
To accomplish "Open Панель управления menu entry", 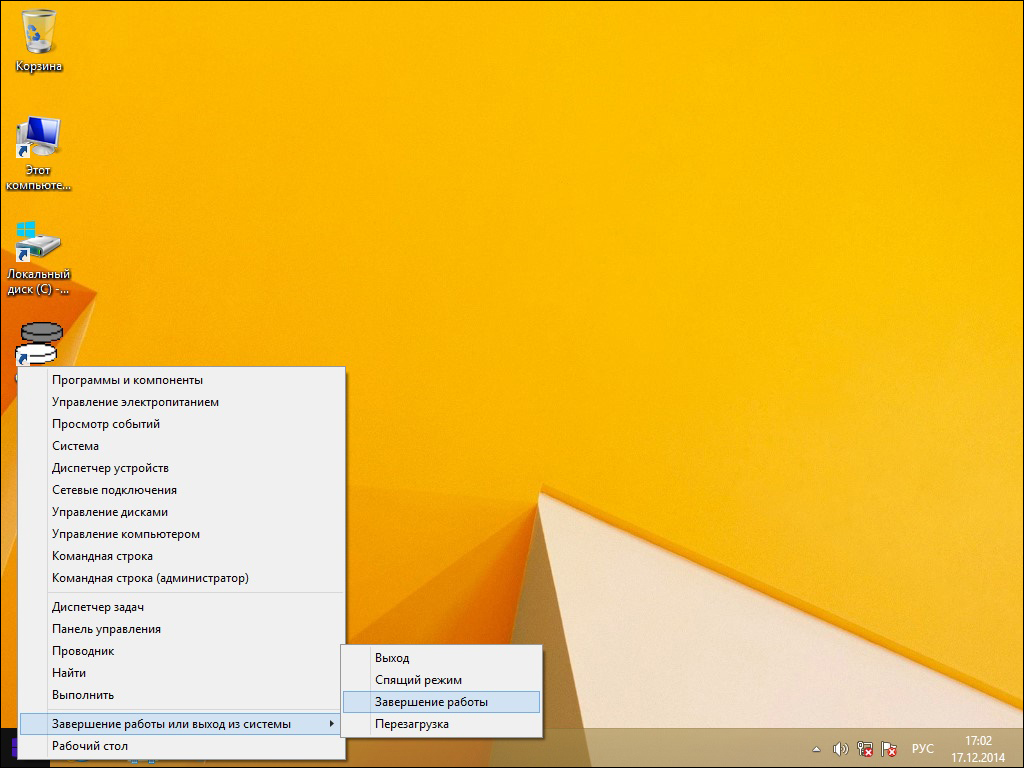I will click(106, 629).
